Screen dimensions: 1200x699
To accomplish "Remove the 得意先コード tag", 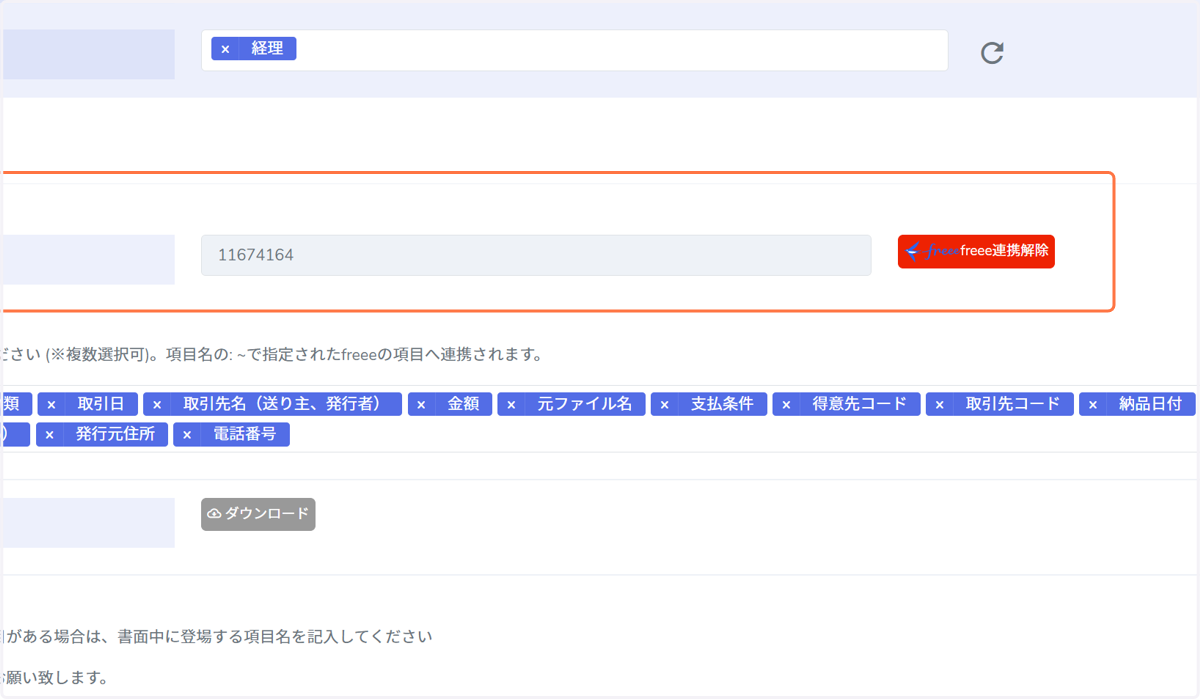I will tap(786, 405).
